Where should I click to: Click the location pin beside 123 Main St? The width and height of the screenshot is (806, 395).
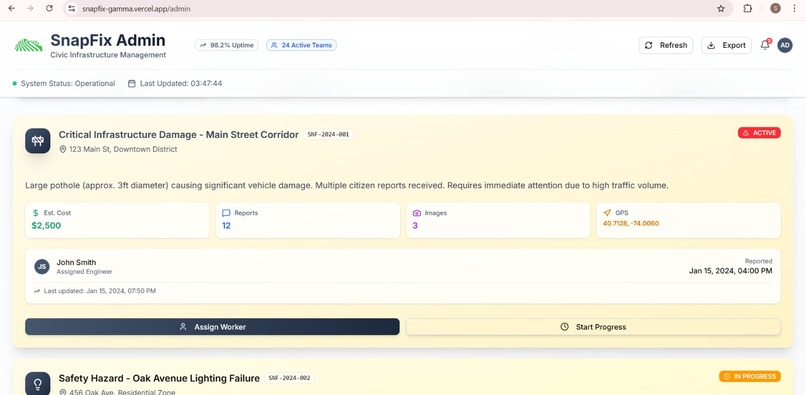[63, 149]
